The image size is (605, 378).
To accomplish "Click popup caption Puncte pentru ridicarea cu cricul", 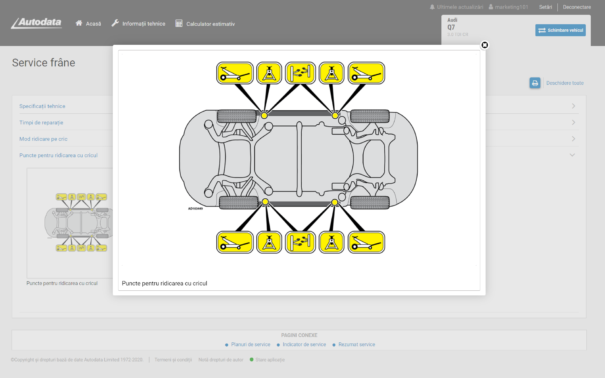I will 164,283.
